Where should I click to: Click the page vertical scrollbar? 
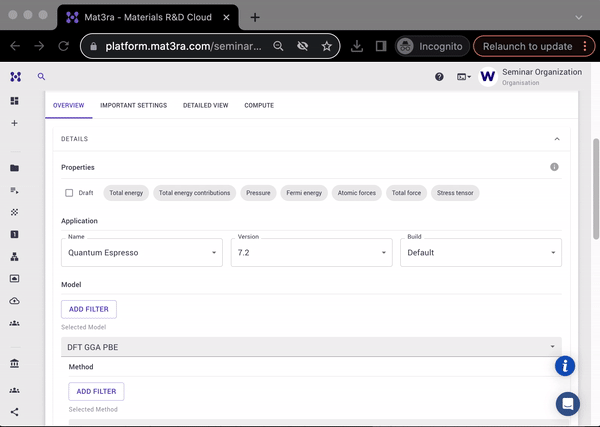pos(596,189)
